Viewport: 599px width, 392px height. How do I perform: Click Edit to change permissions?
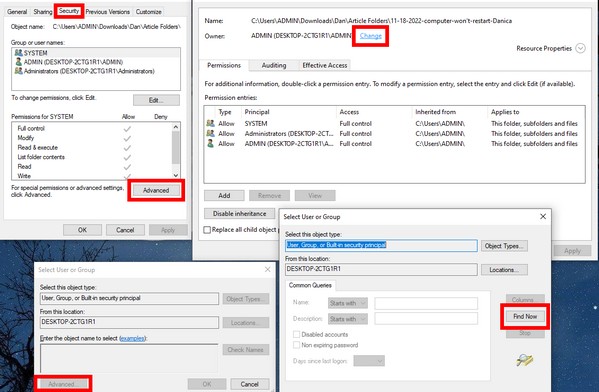(156, 100)
